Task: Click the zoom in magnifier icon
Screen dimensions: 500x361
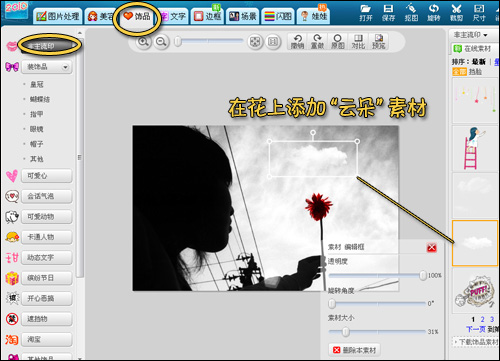Action: pyautogui.click(x=143, y=42)
